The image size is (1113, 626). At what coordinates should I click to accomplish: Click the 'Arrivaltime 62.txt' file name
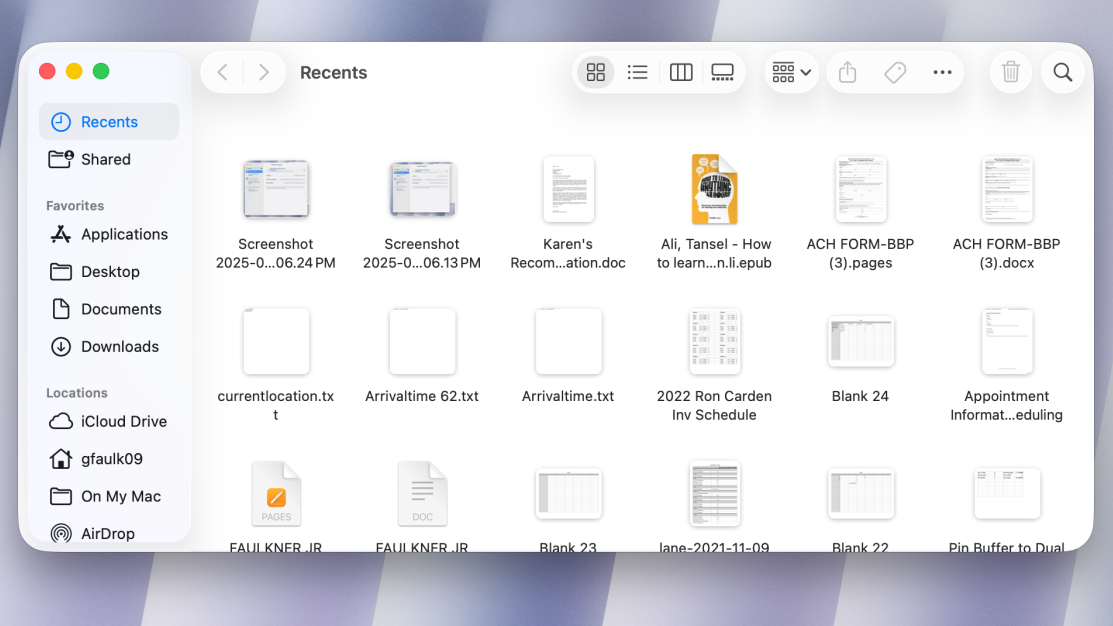click(x=422, y=396)
